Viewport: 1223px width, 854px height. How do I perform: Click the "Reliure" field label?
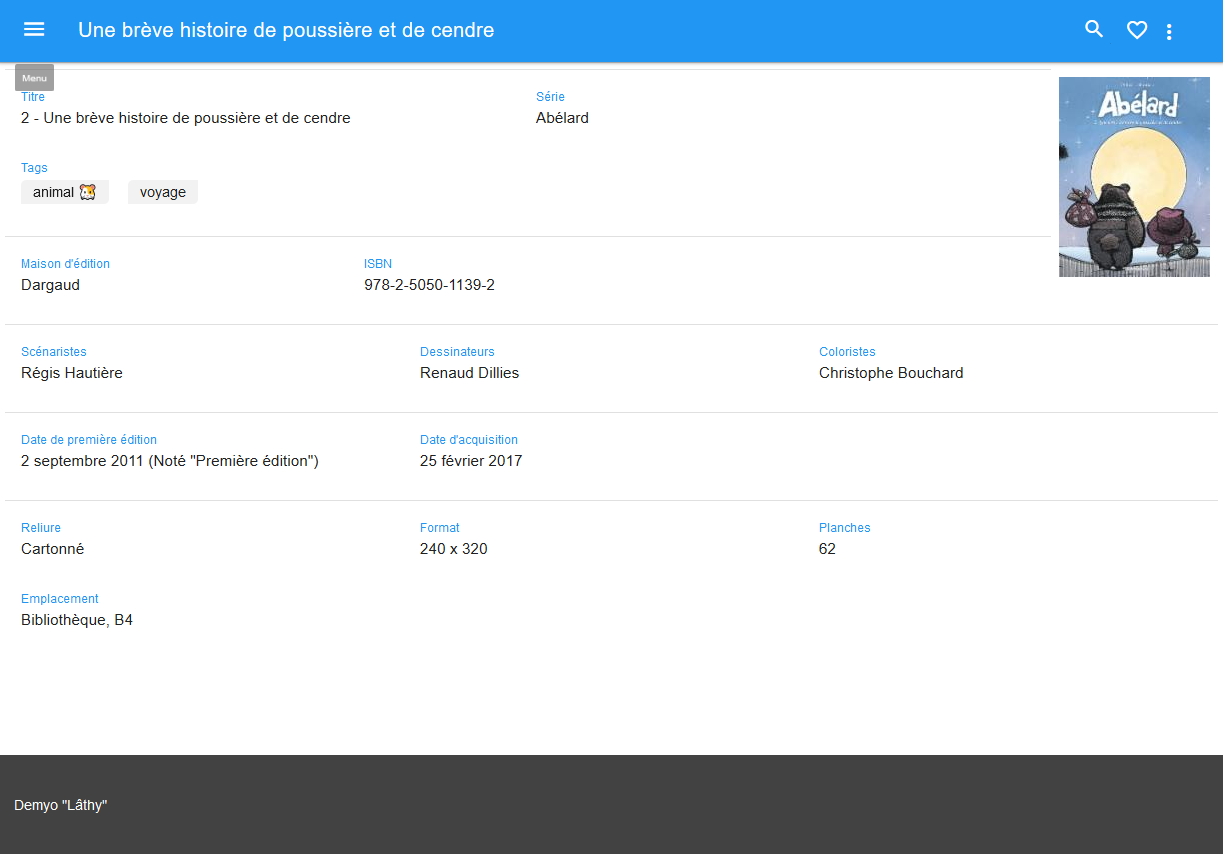[41, 528]
